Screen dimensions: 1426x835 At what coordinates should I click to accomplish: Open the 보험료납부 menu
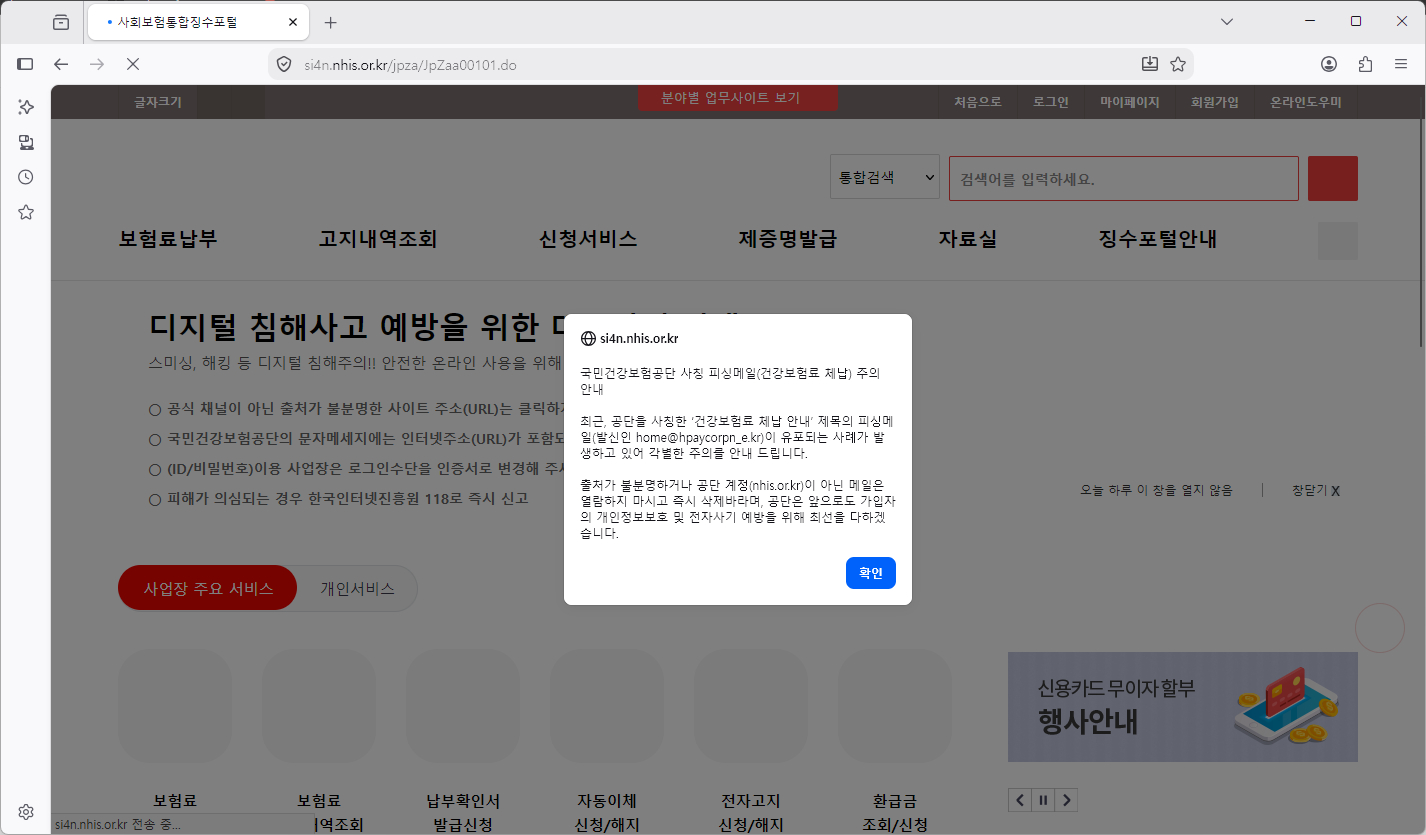click(168, 239)
